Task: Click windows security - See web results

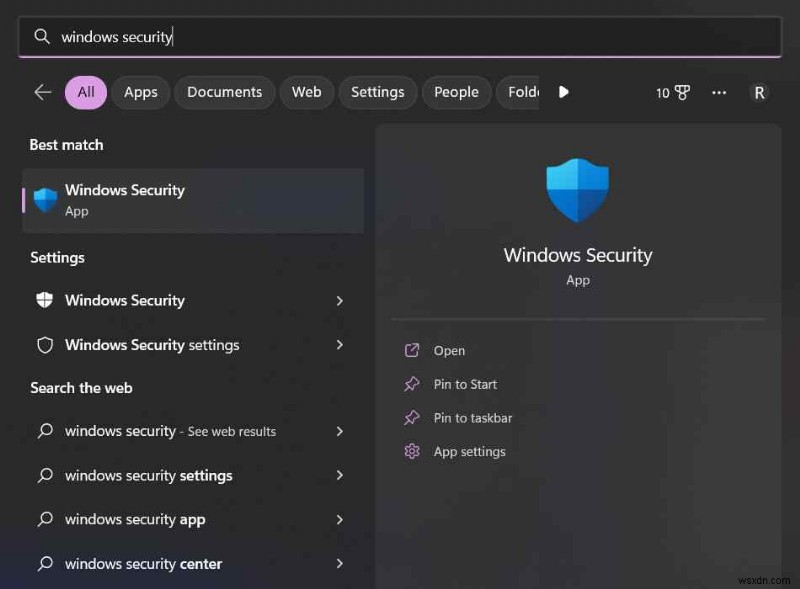Action: (x=167, y=431)
